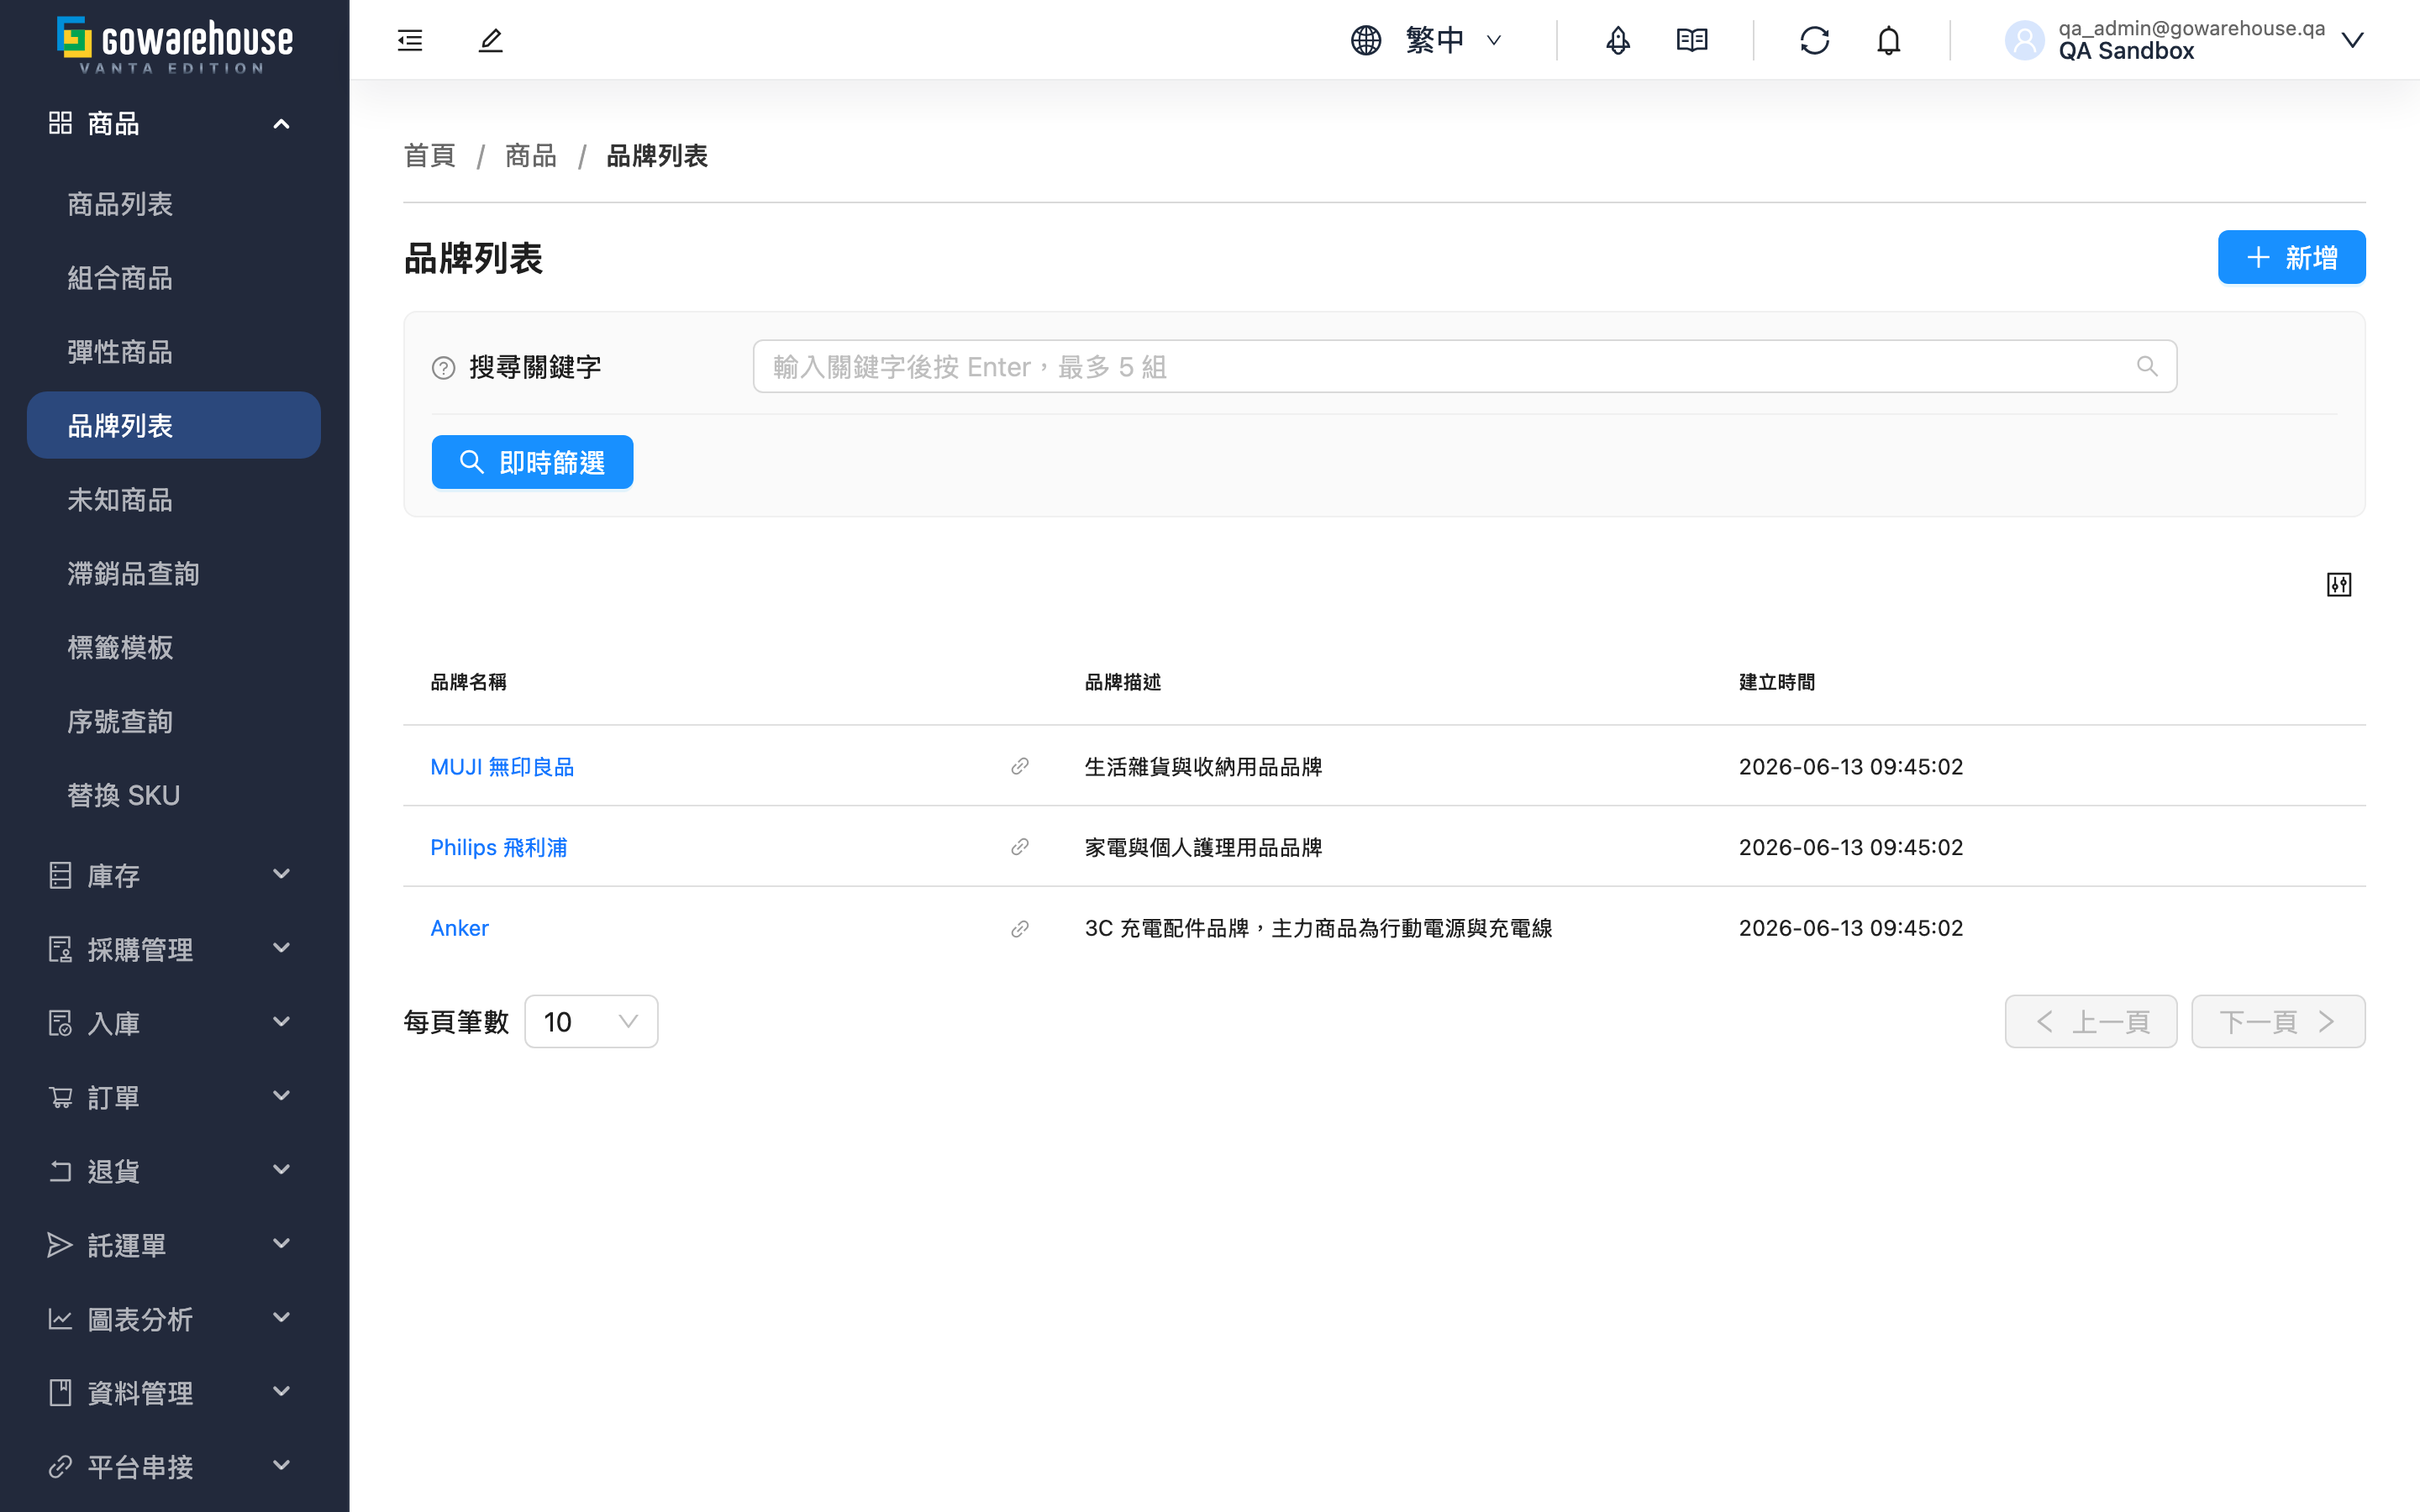This screenshot has width=2420, height=1512.
Task: Open 替換 SKU in sidebar
Action: (174, 796)
